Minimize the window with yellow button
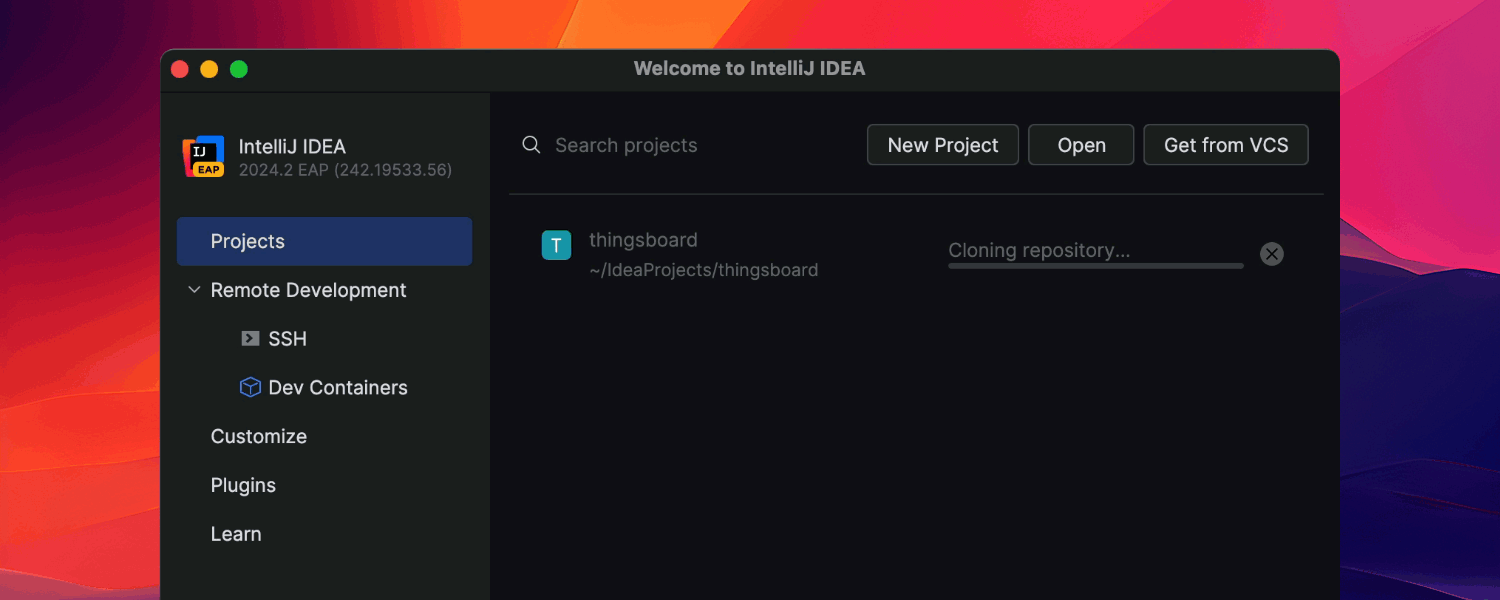1500x600 pixels. (209, 69)
